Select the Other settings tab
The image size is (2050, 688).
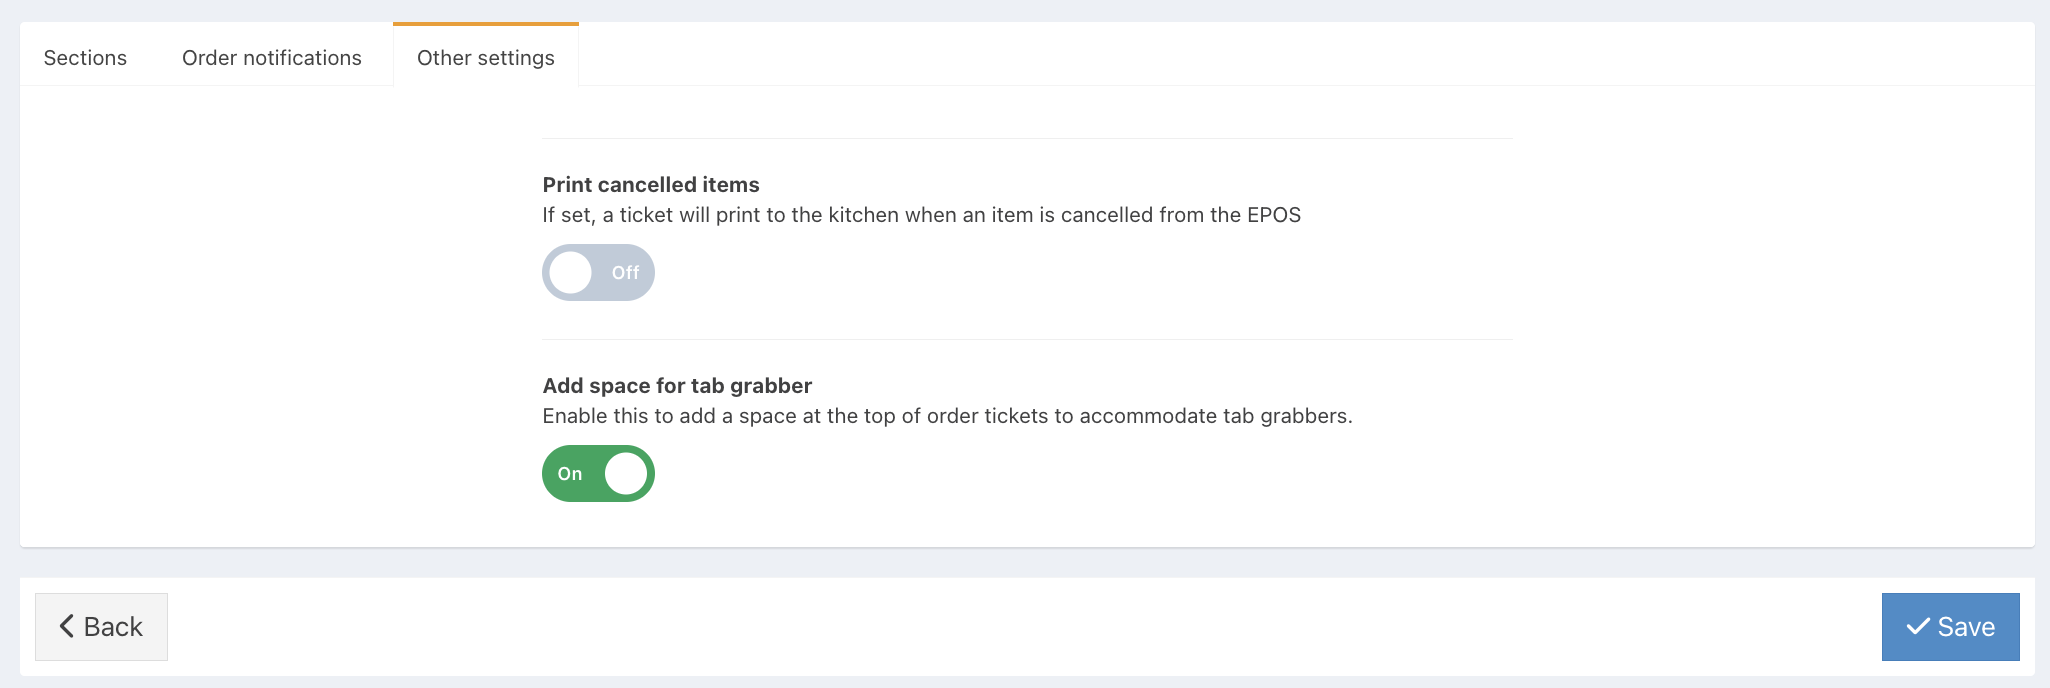click(x=486, y=58)
